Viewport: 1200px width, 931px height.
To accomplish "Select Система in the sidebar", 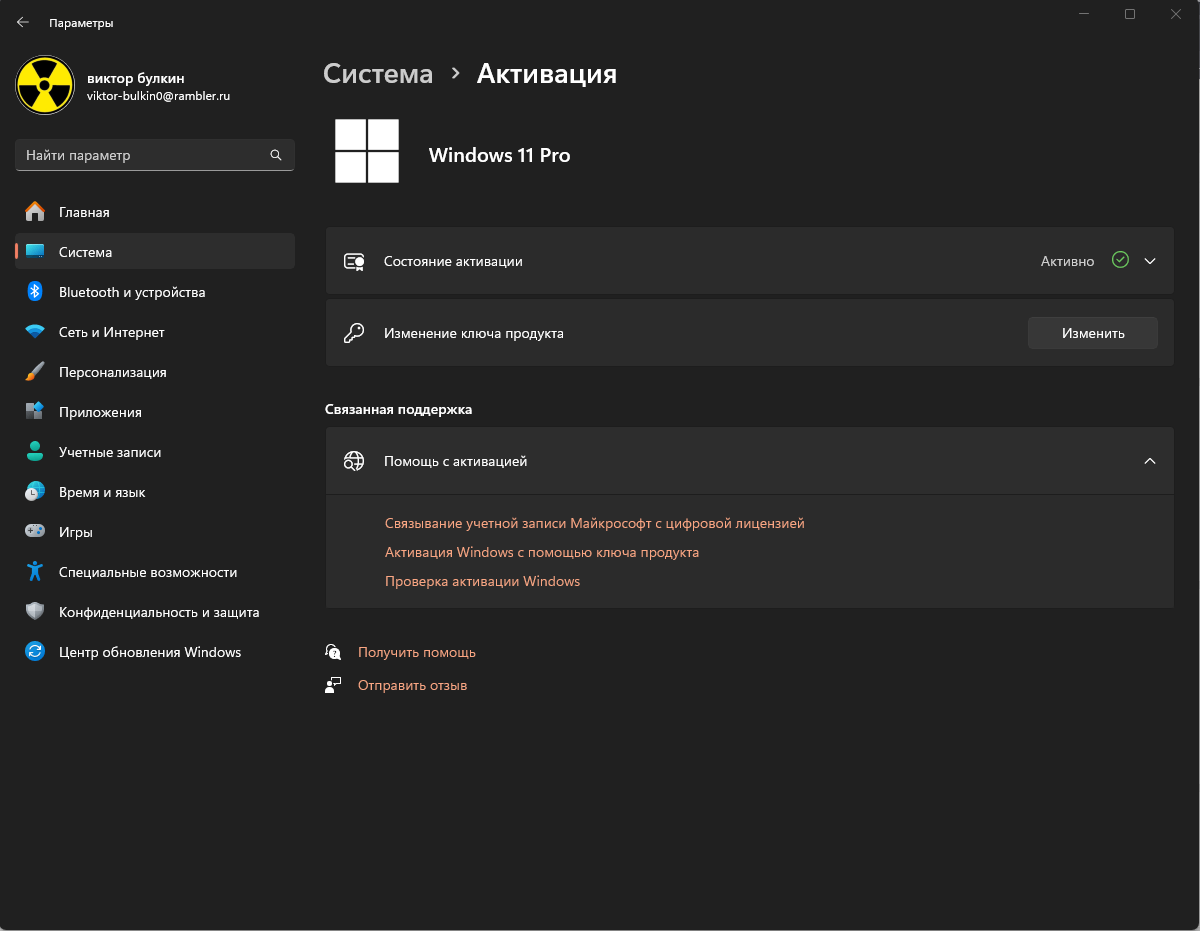I will pos(155,252).
